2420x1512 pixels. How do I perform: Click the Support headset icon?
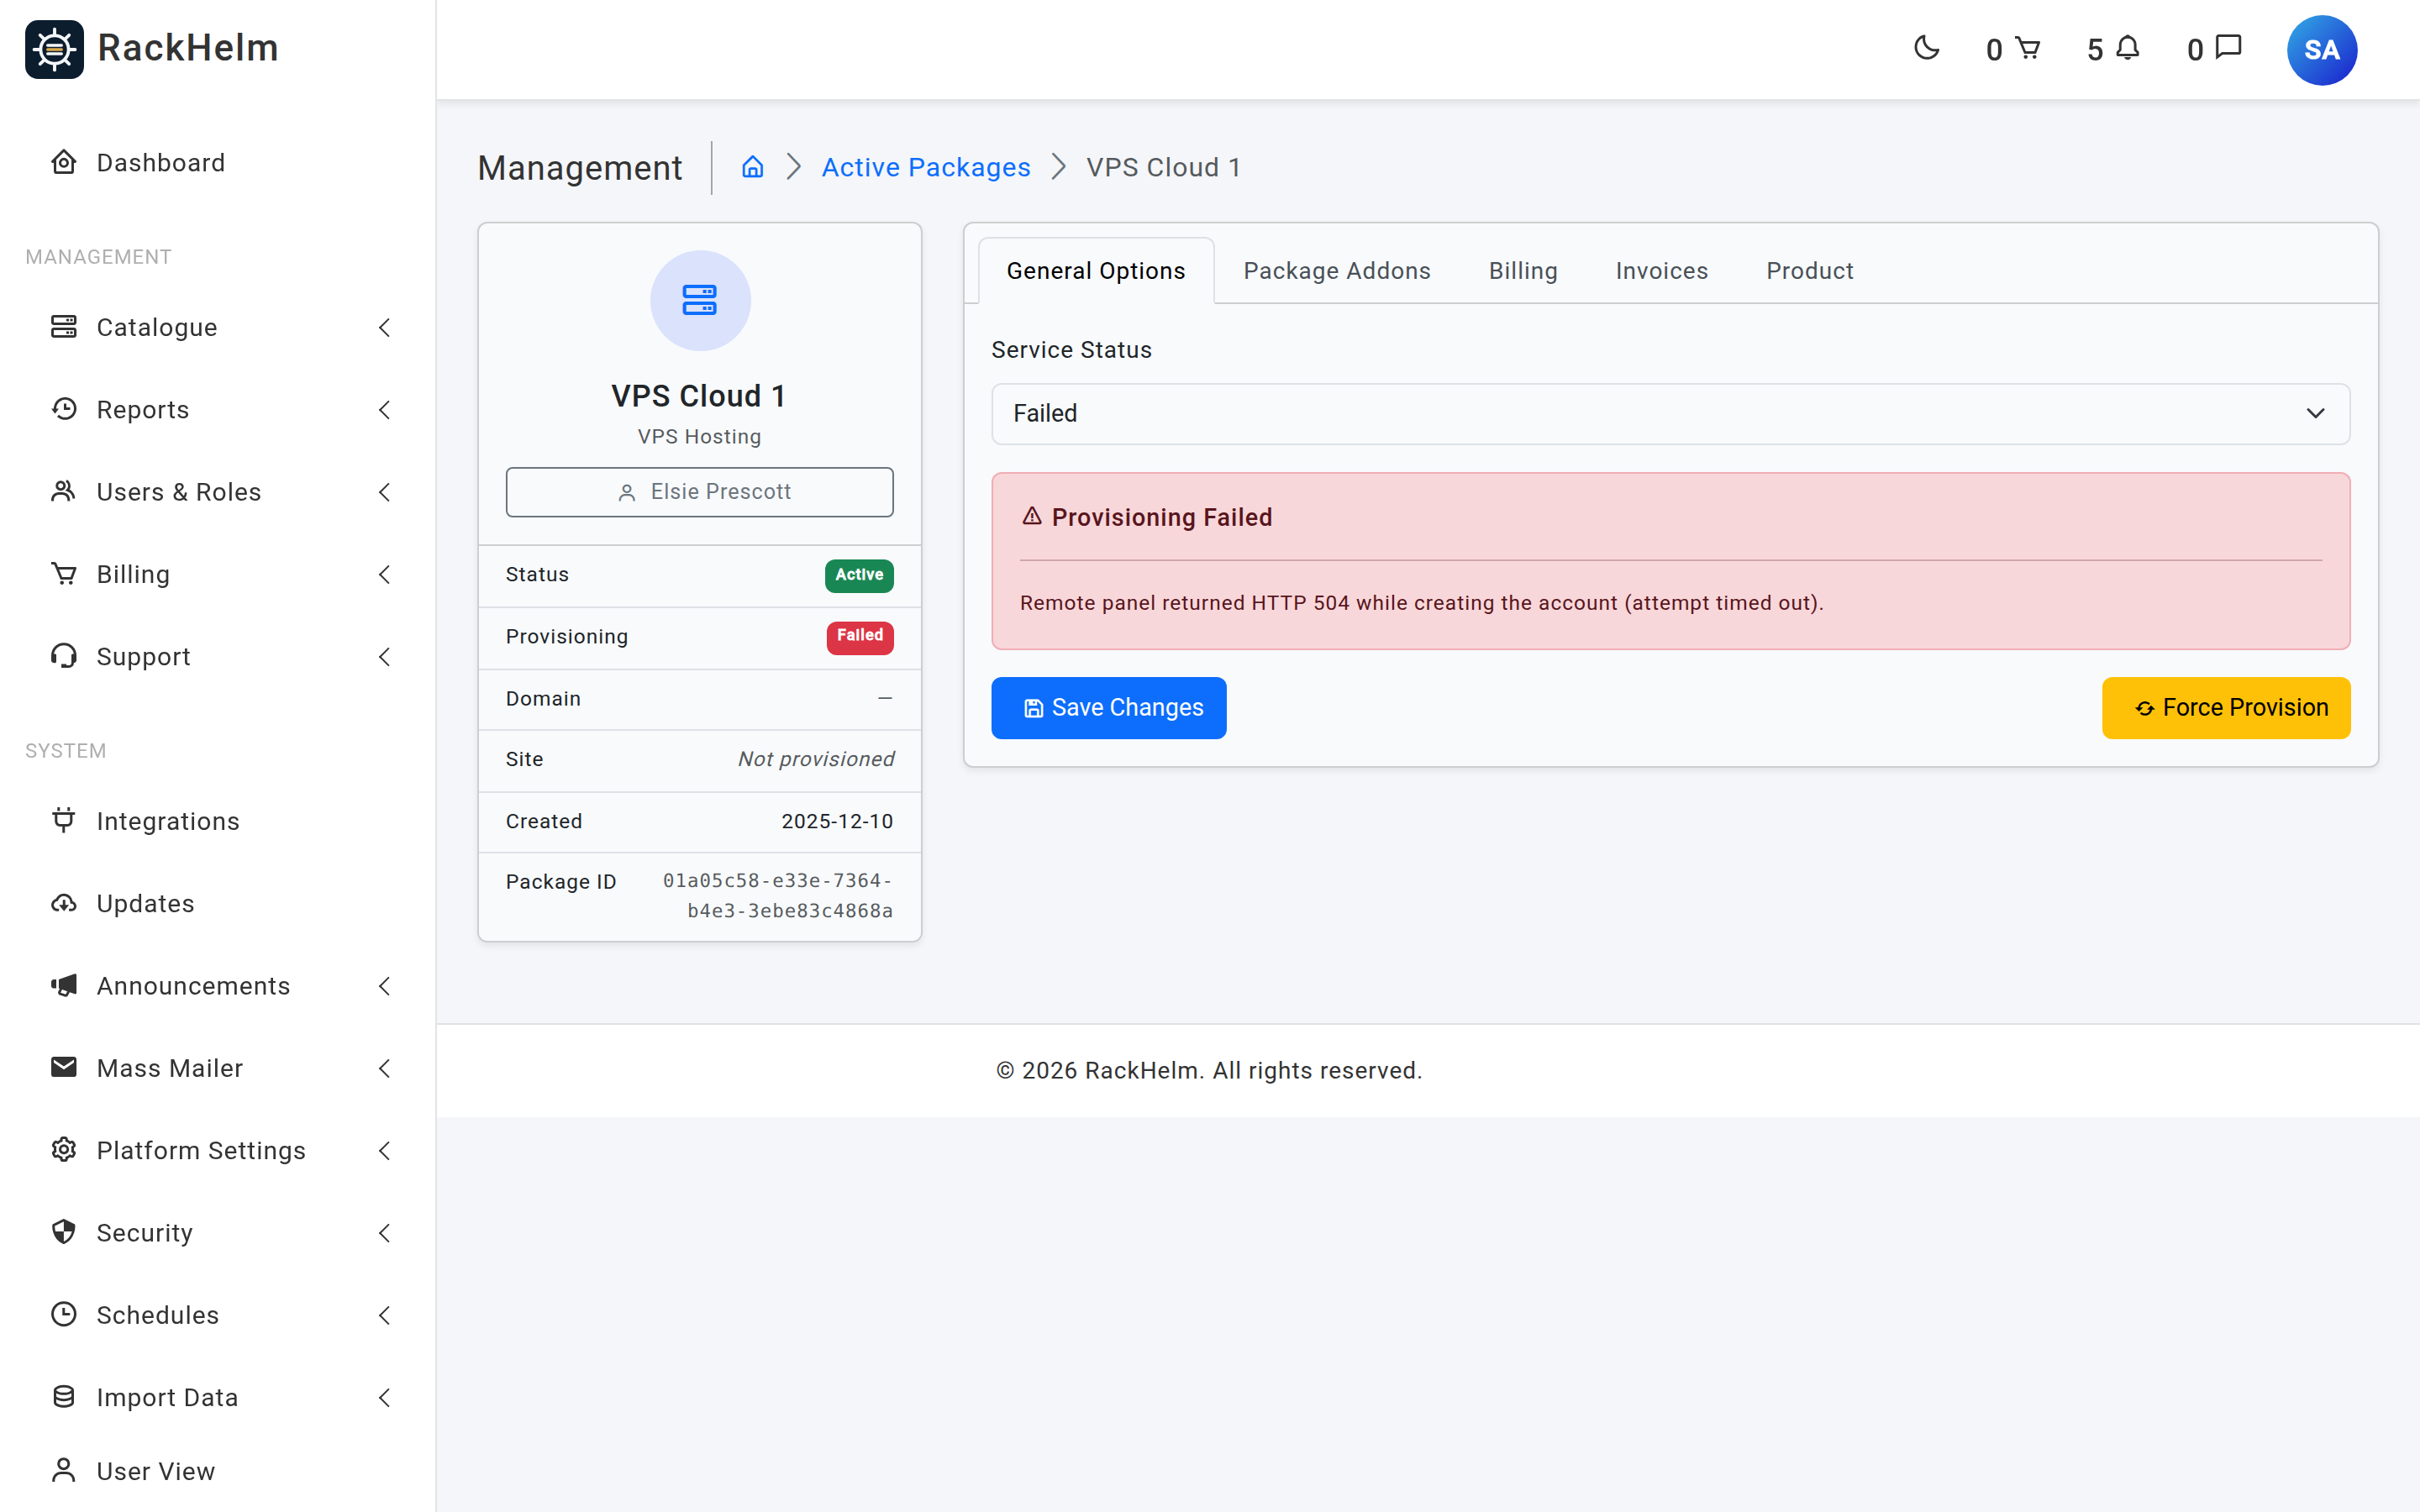point(64,656)
